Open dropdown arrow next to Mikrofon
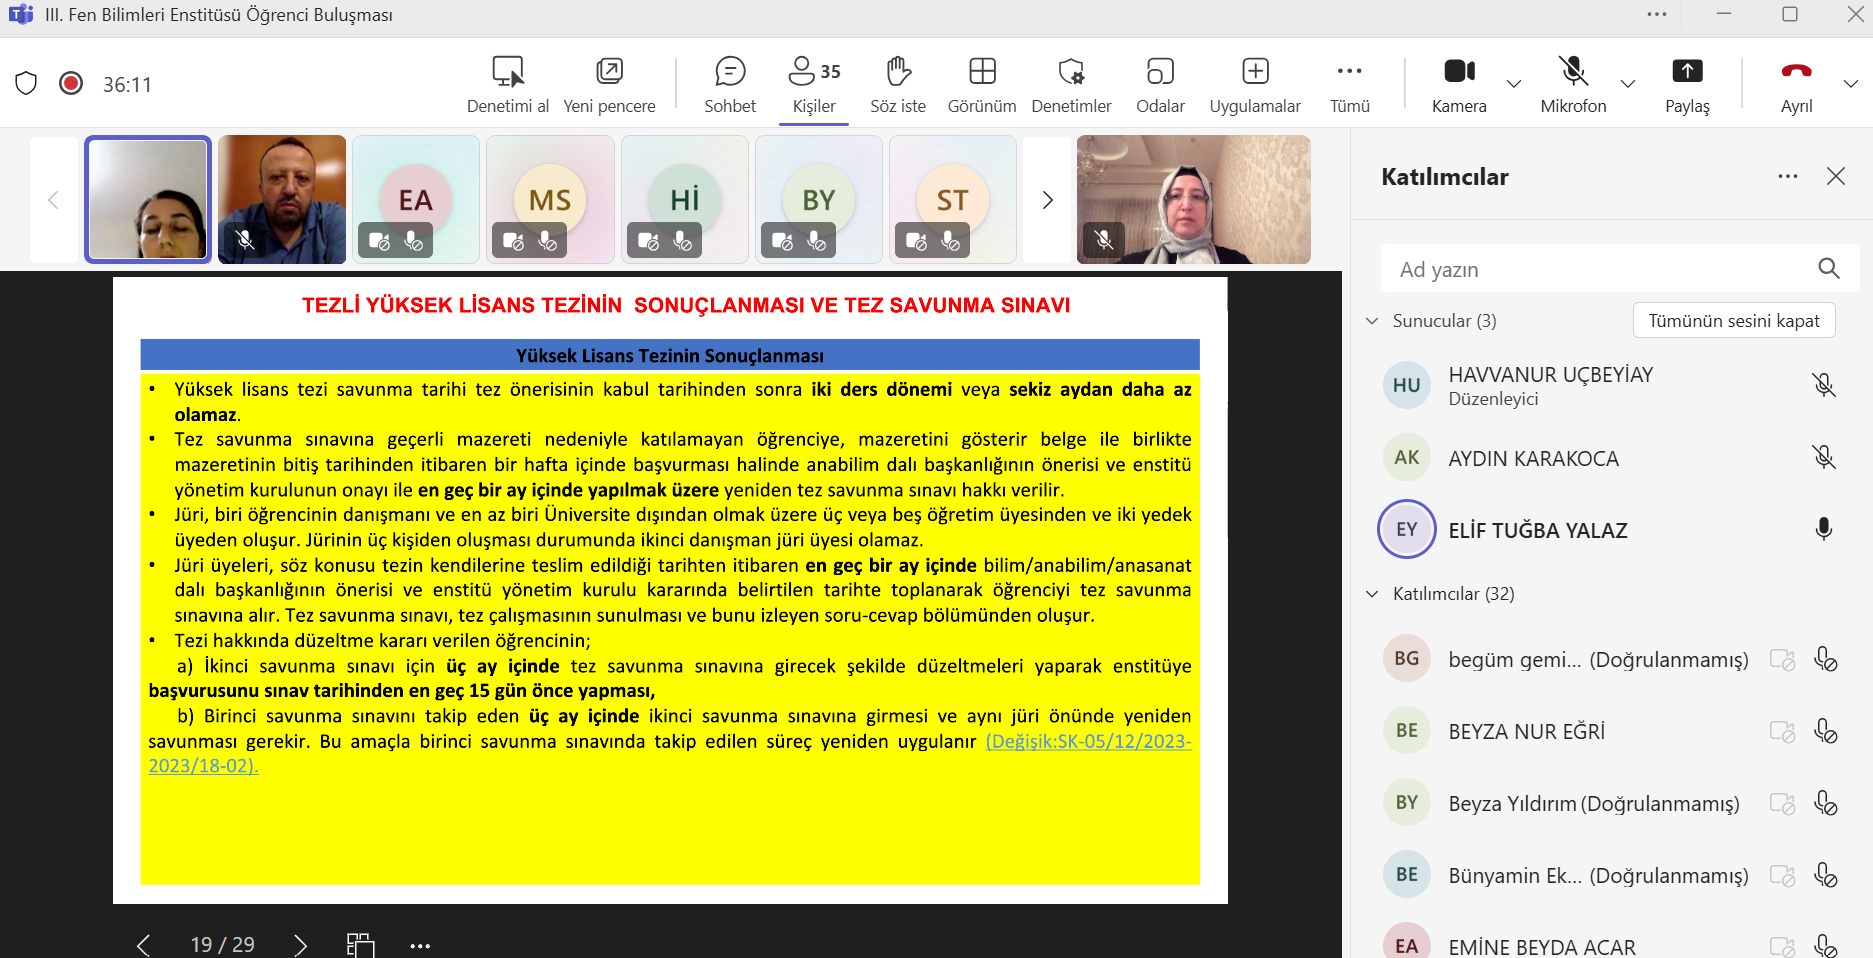Screen dimensions: 1873x958 click(1628, 84)
